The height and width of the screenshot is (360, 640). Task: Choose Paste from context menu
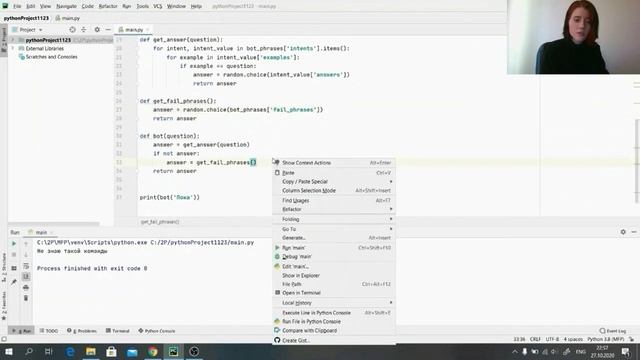point(334,173)
